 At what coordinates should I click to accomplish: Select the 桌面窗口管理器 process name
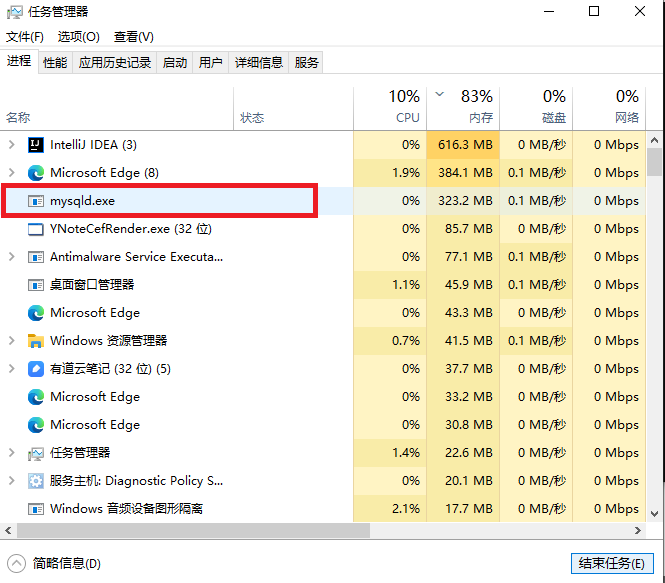(x=92, y=285)
